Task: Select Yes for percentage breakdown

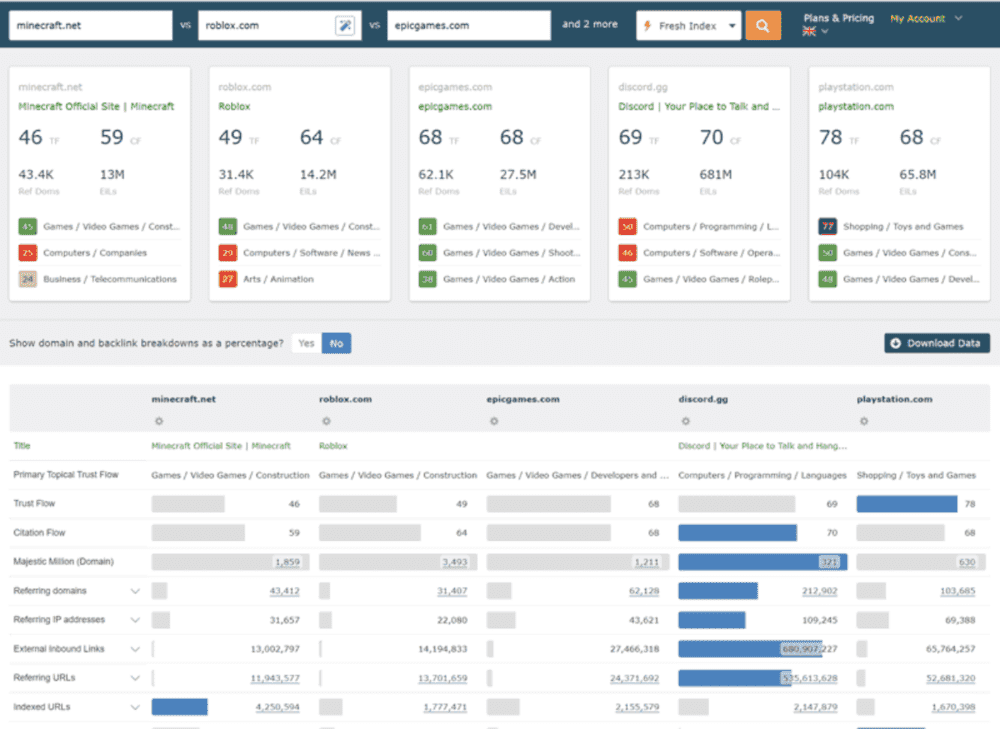Action: pyautogui.click(x=307, y=343)
